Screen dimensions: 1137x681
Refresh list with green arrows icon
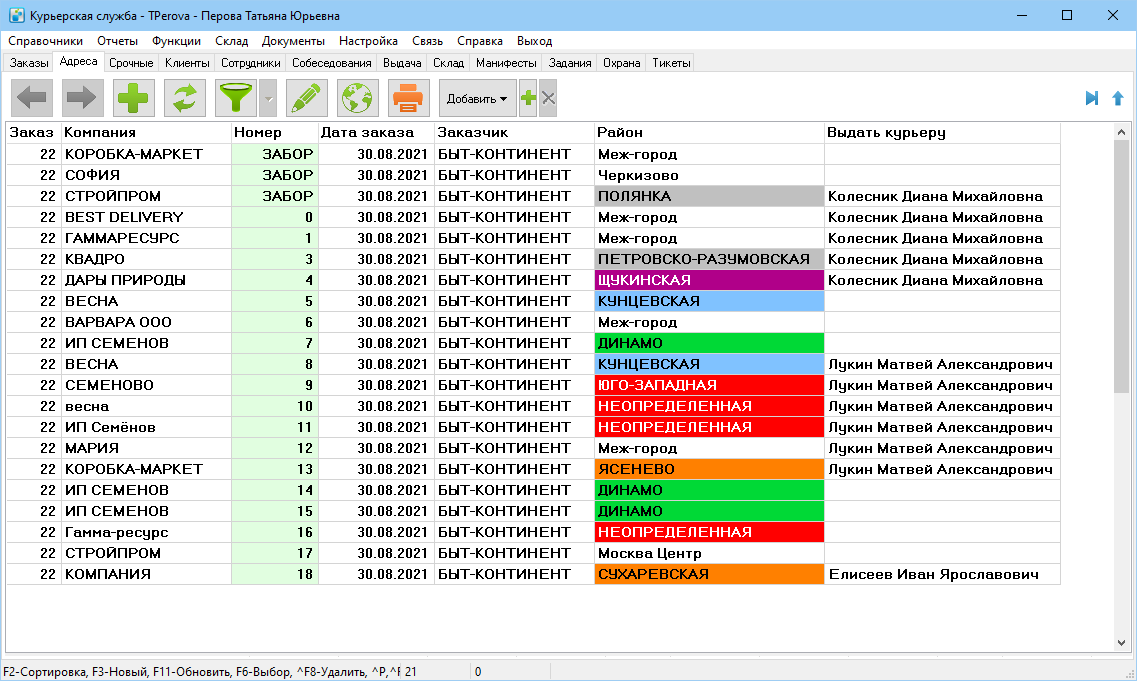coord(185,98)
